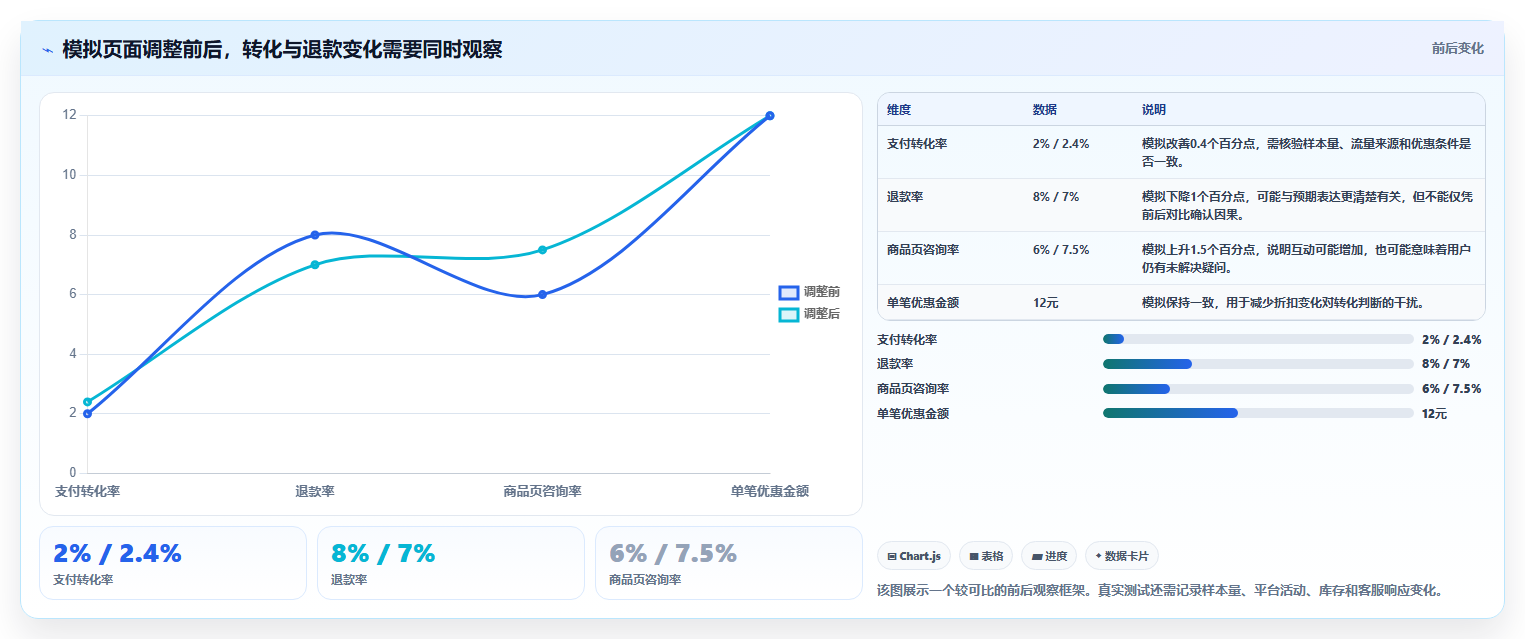Click the 说明 column header
Viewport: 1525px width, 639px height.
click(1154, 110)
